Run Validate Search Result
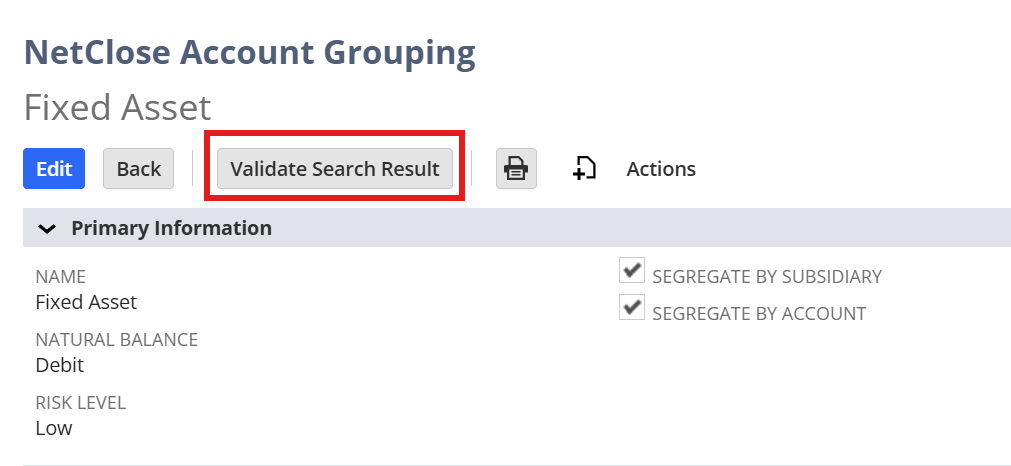Image resolution: width=1011 pixels, height=466 pixels. point(335,169)
